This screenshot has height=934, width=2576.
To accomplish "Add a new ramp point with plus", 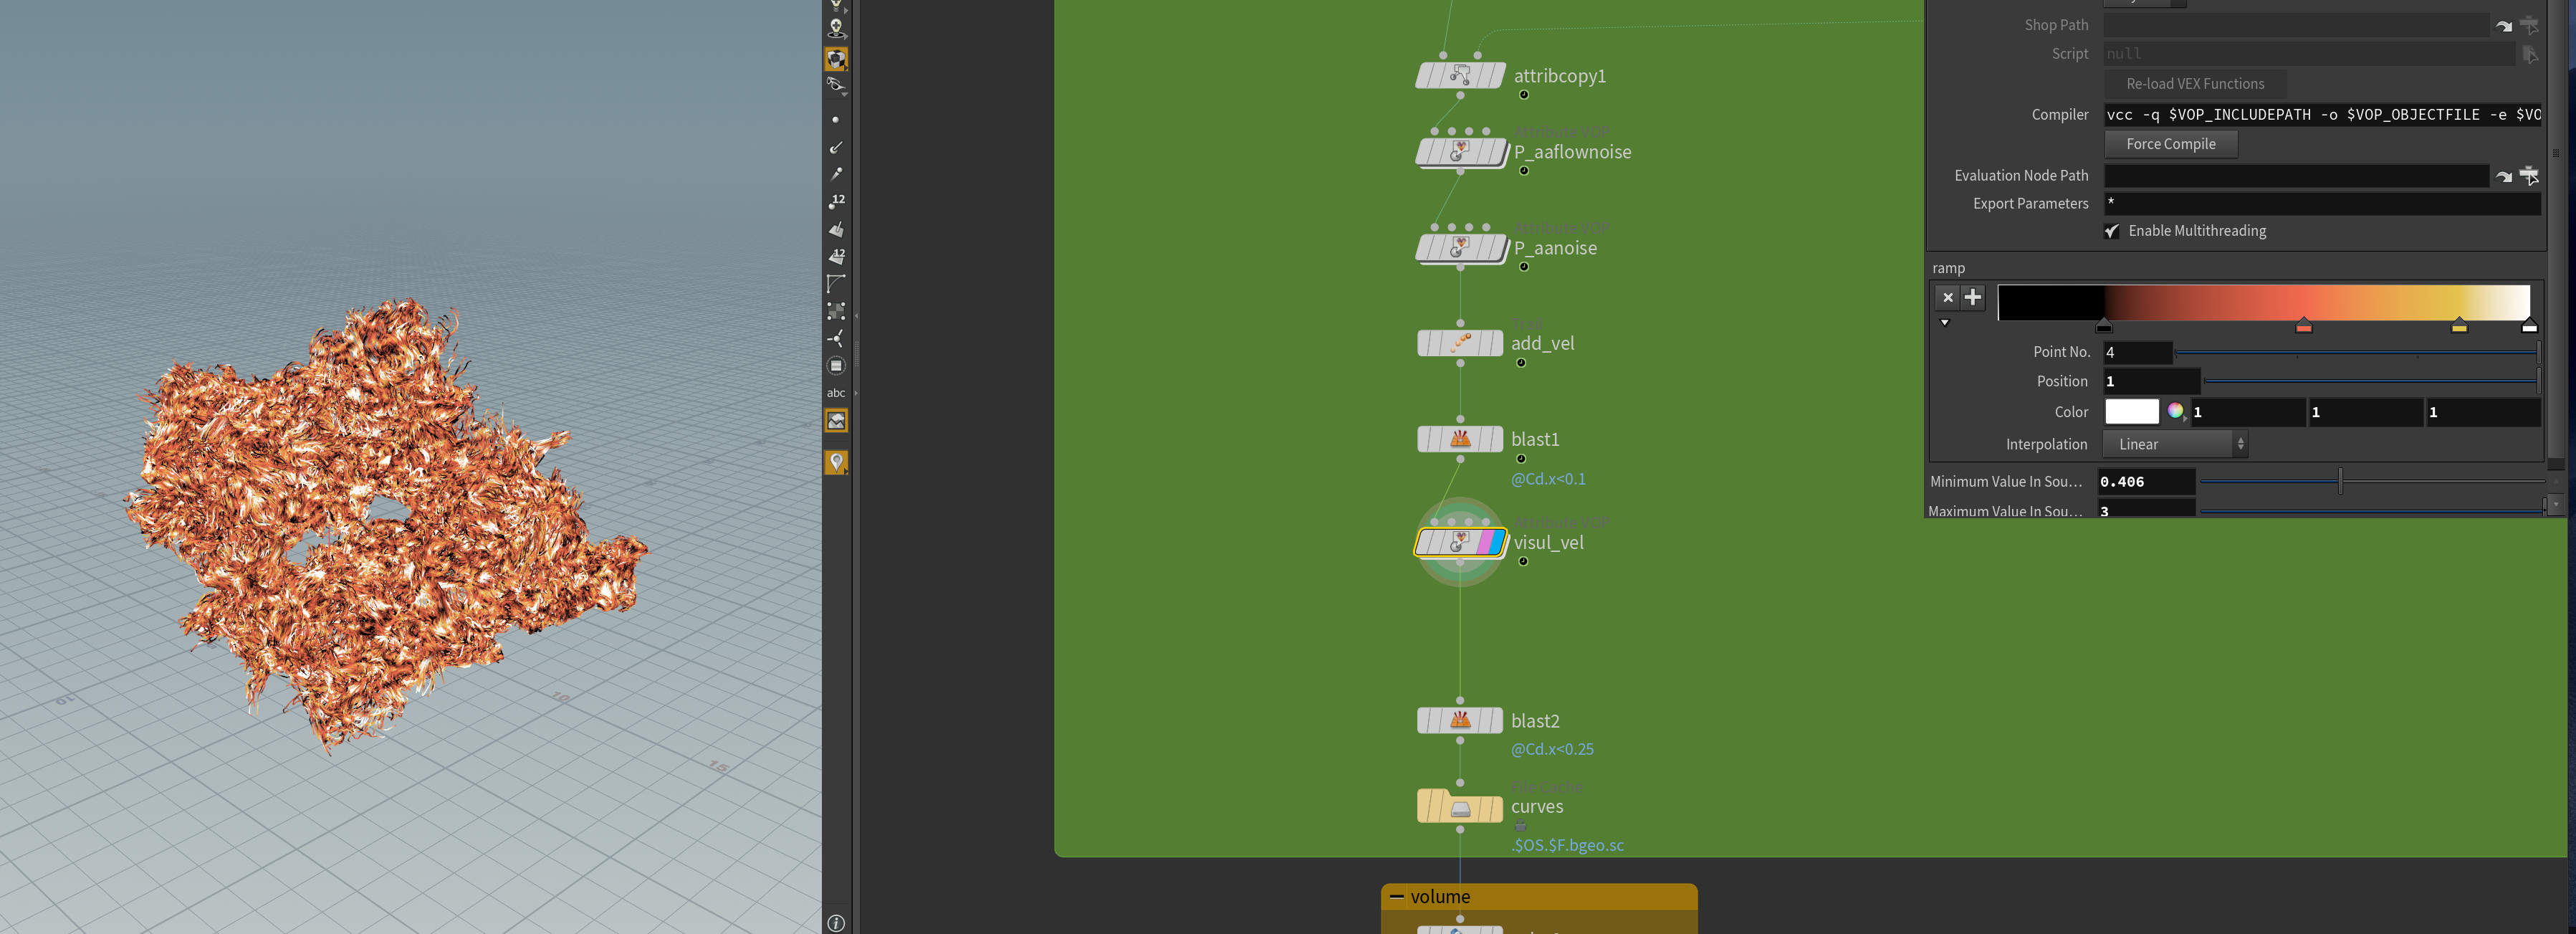I will pyautogui.click(x=1972, y=297).
